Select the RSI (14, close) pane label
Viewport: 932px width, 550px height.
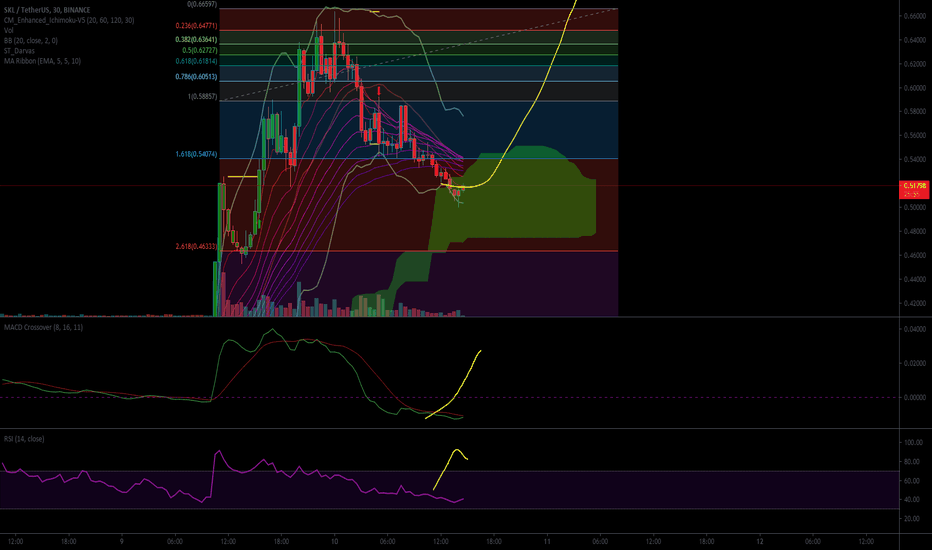(x=24, y=438)
